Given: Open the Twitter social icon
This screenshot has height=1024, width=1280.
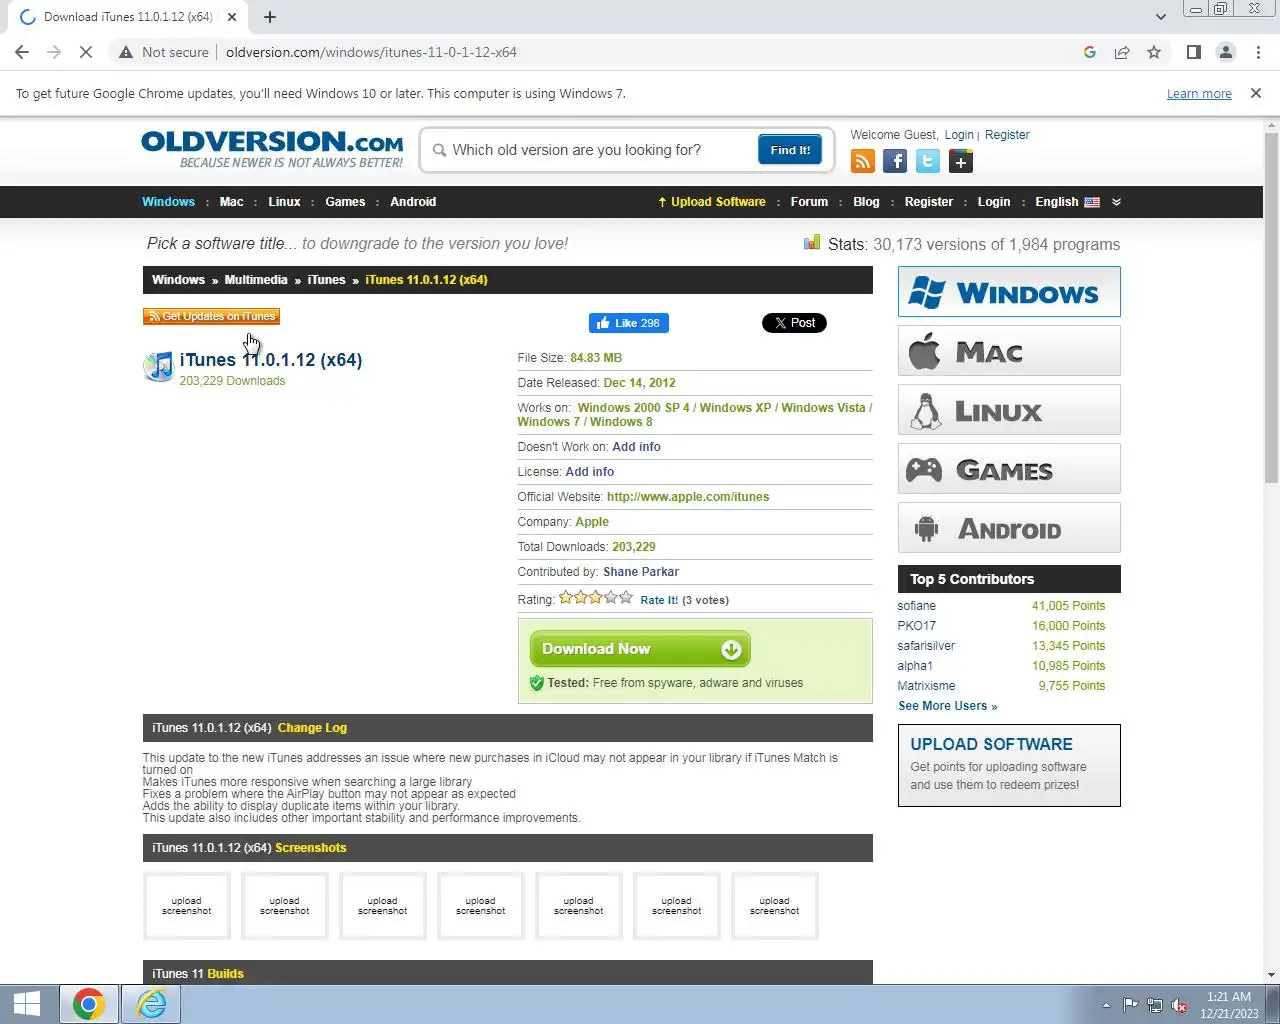Looking at the screenshot, I should click(x=928, y=161).
